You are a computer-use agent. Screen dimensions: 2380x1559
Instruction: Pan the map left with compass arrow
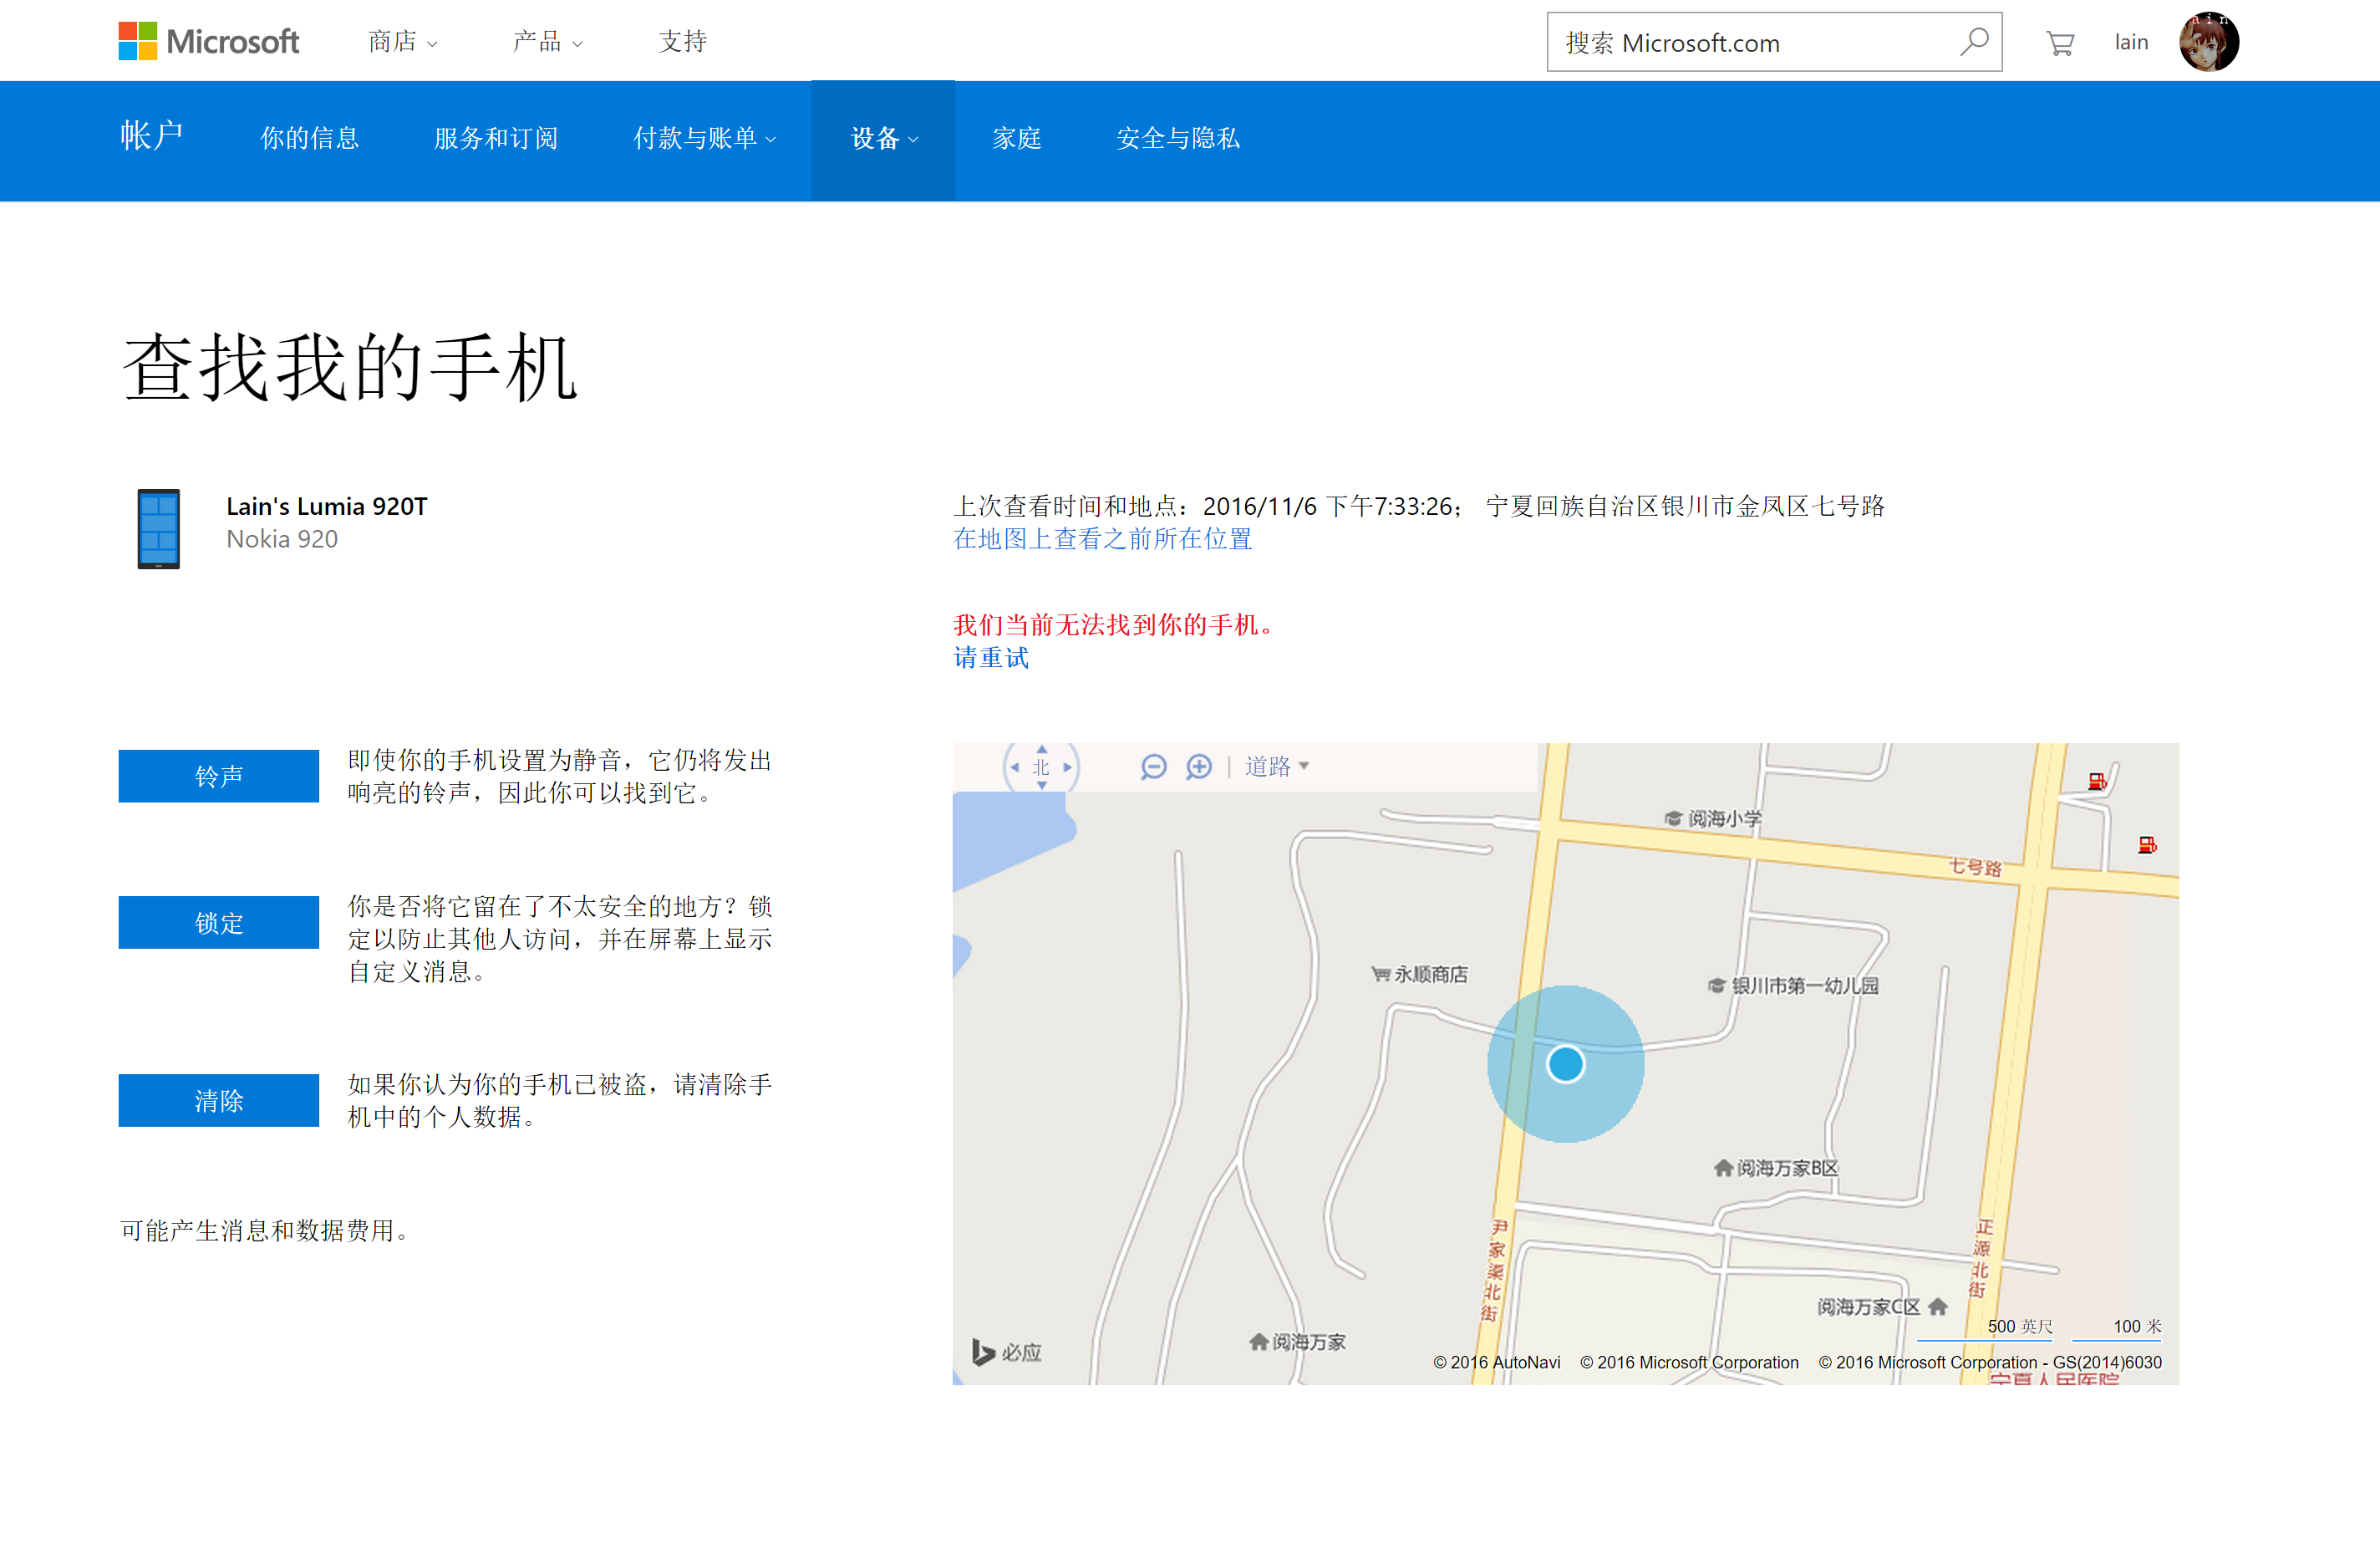click(1015, 767)
